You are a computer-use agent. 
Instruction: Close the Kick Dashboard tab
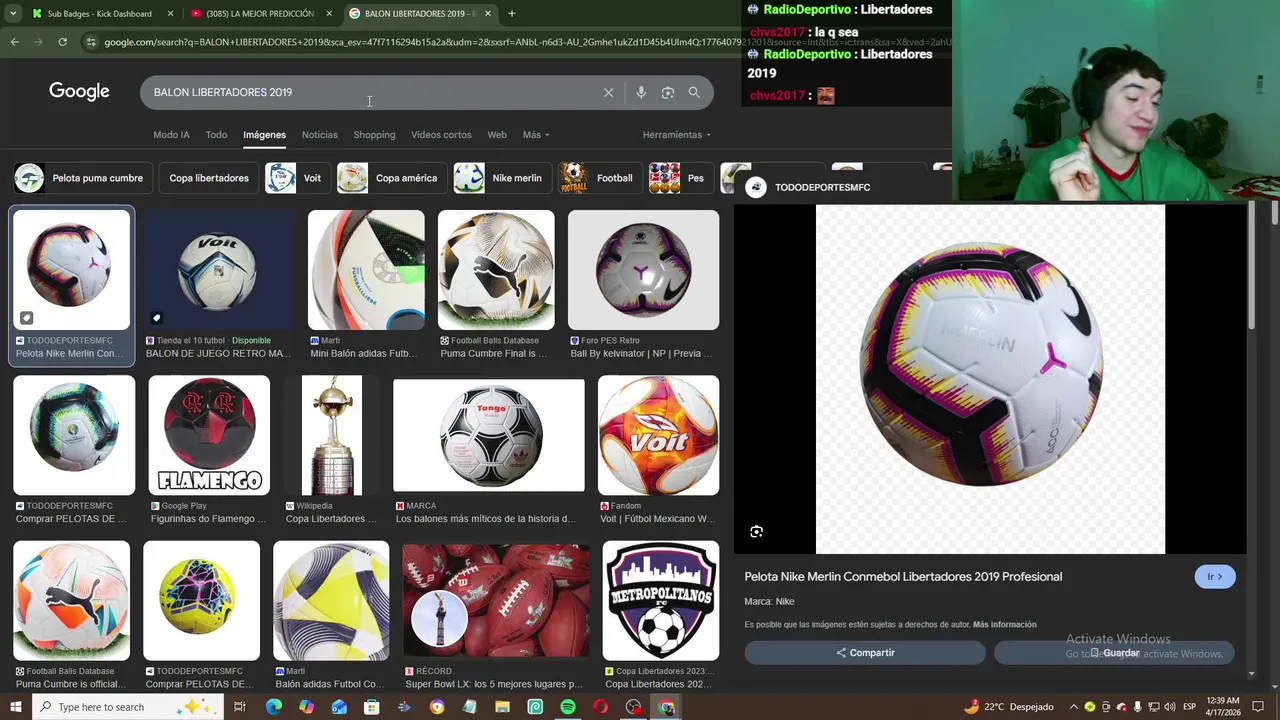(170, 14)
